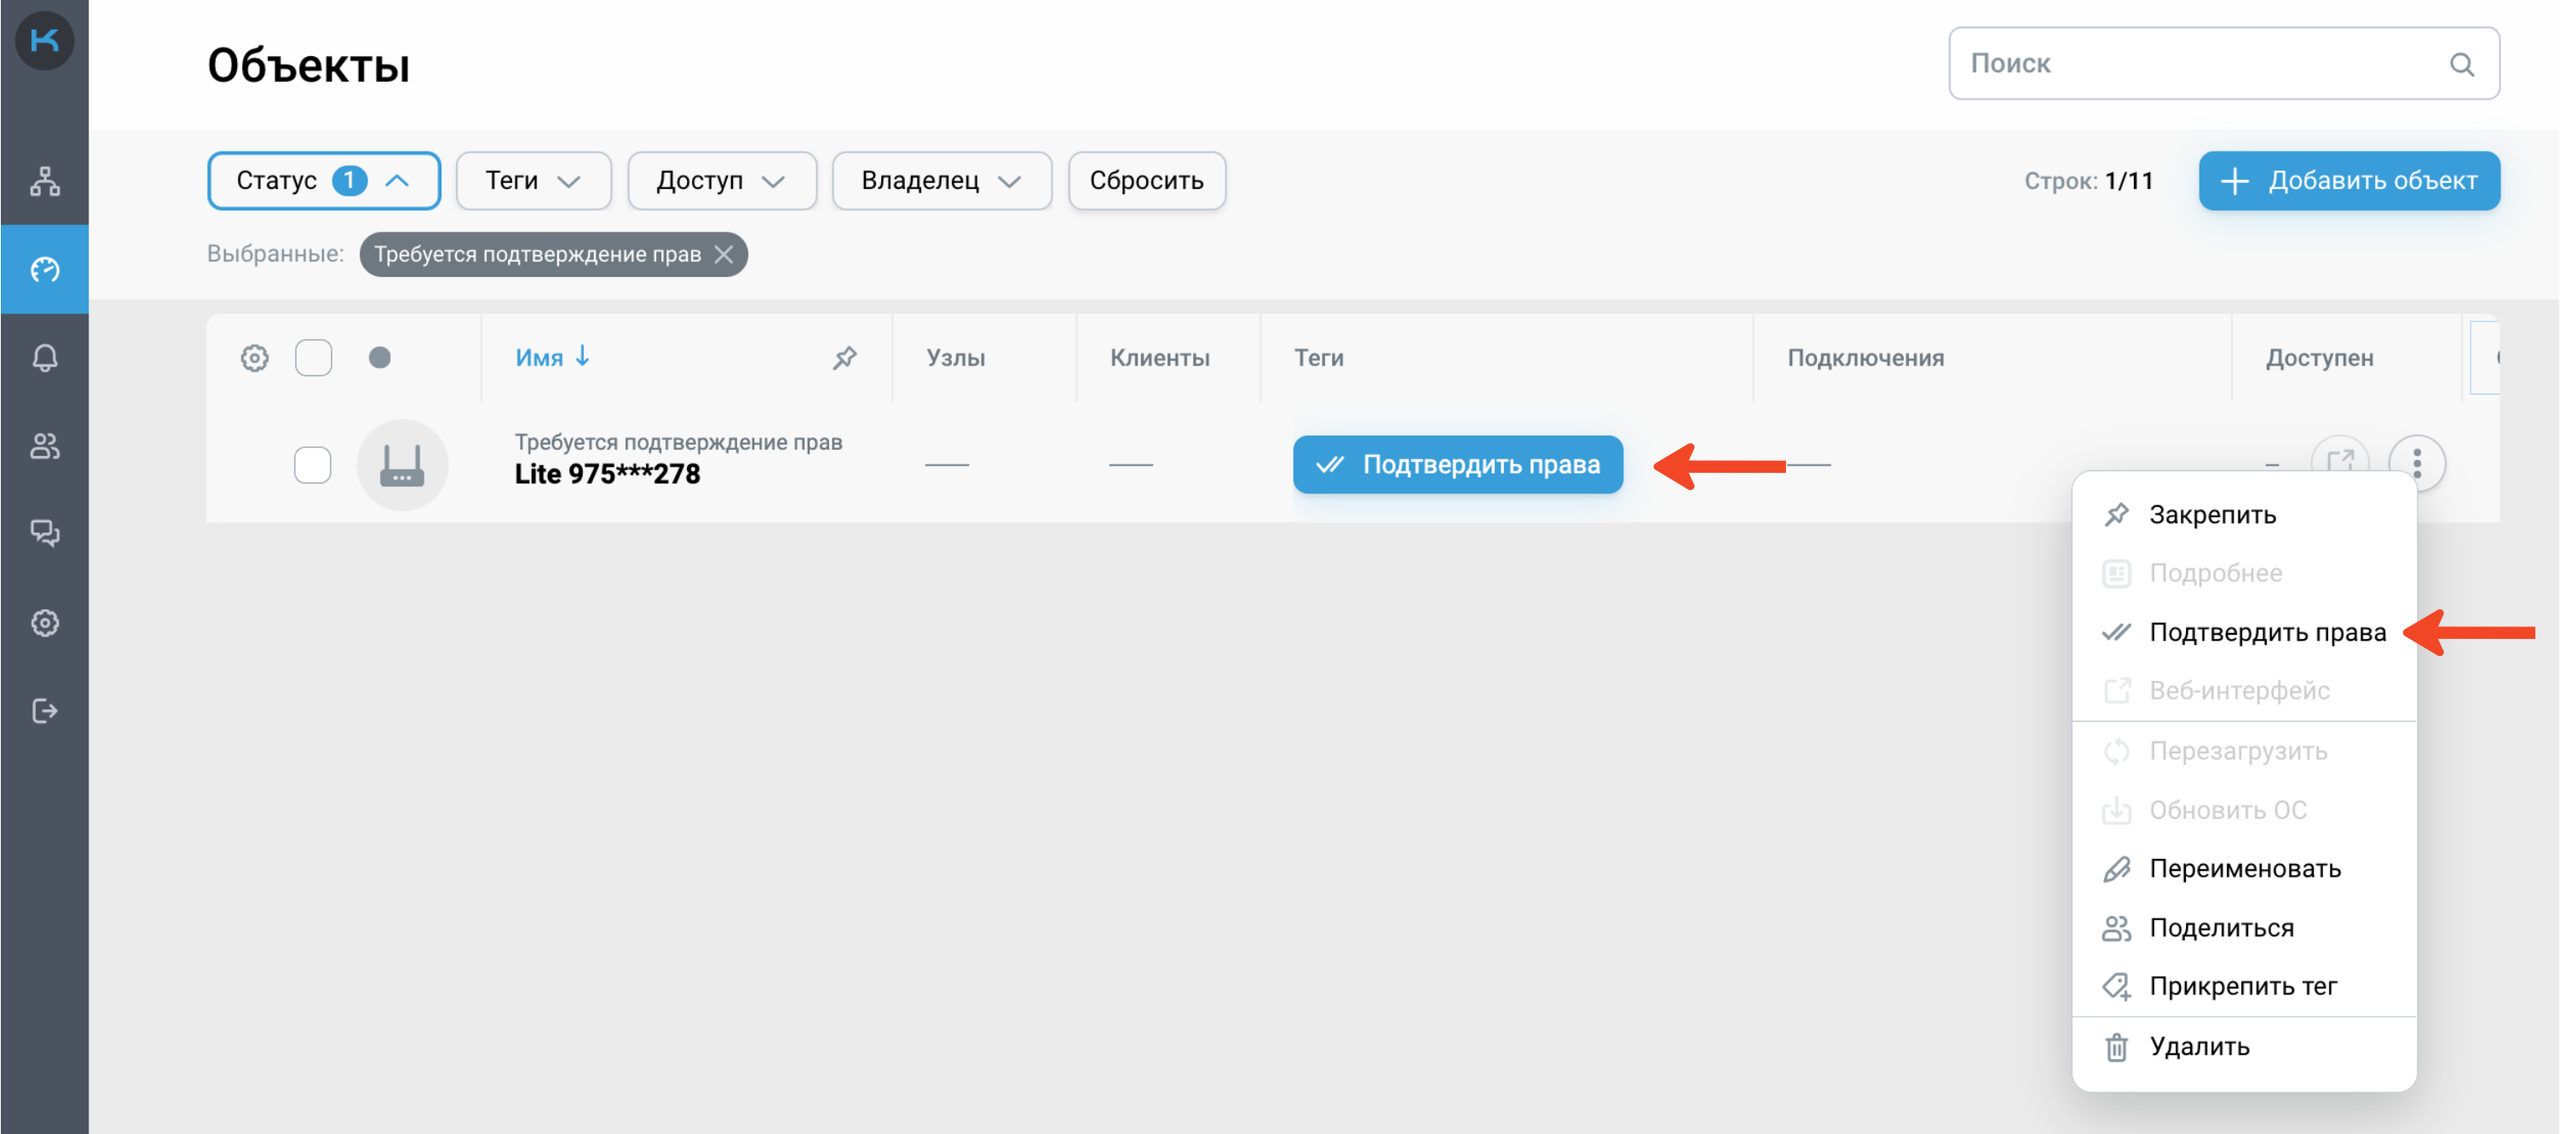Open the network topology sidebar icon
The image size is (2560, 1134).
pos(45,181)
